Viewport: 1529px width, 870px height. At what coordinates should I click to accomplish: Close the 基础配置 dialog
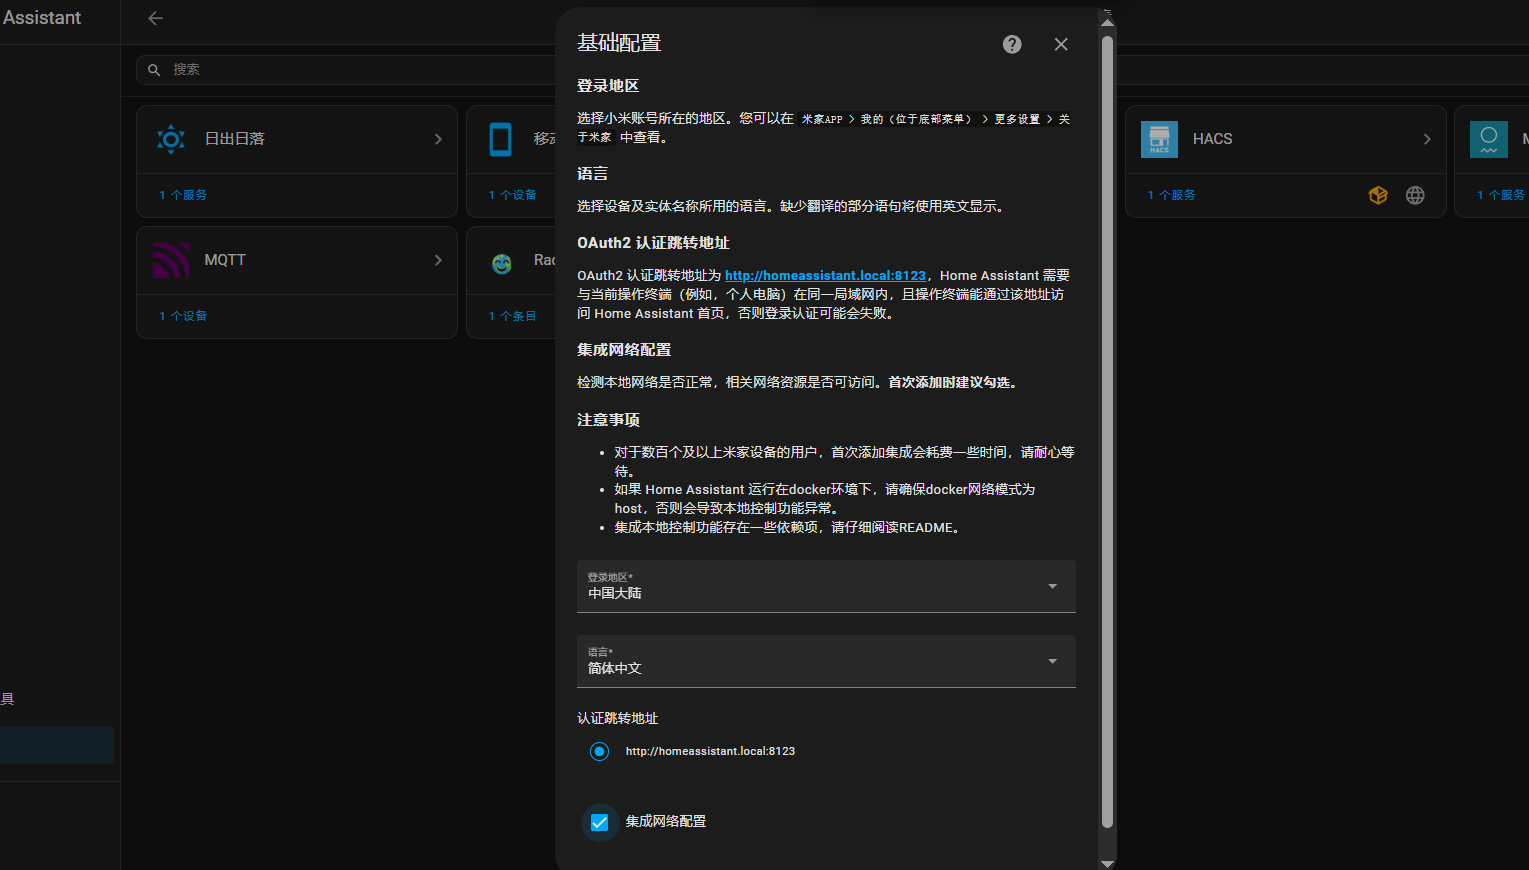click(x=1061, y=44)
